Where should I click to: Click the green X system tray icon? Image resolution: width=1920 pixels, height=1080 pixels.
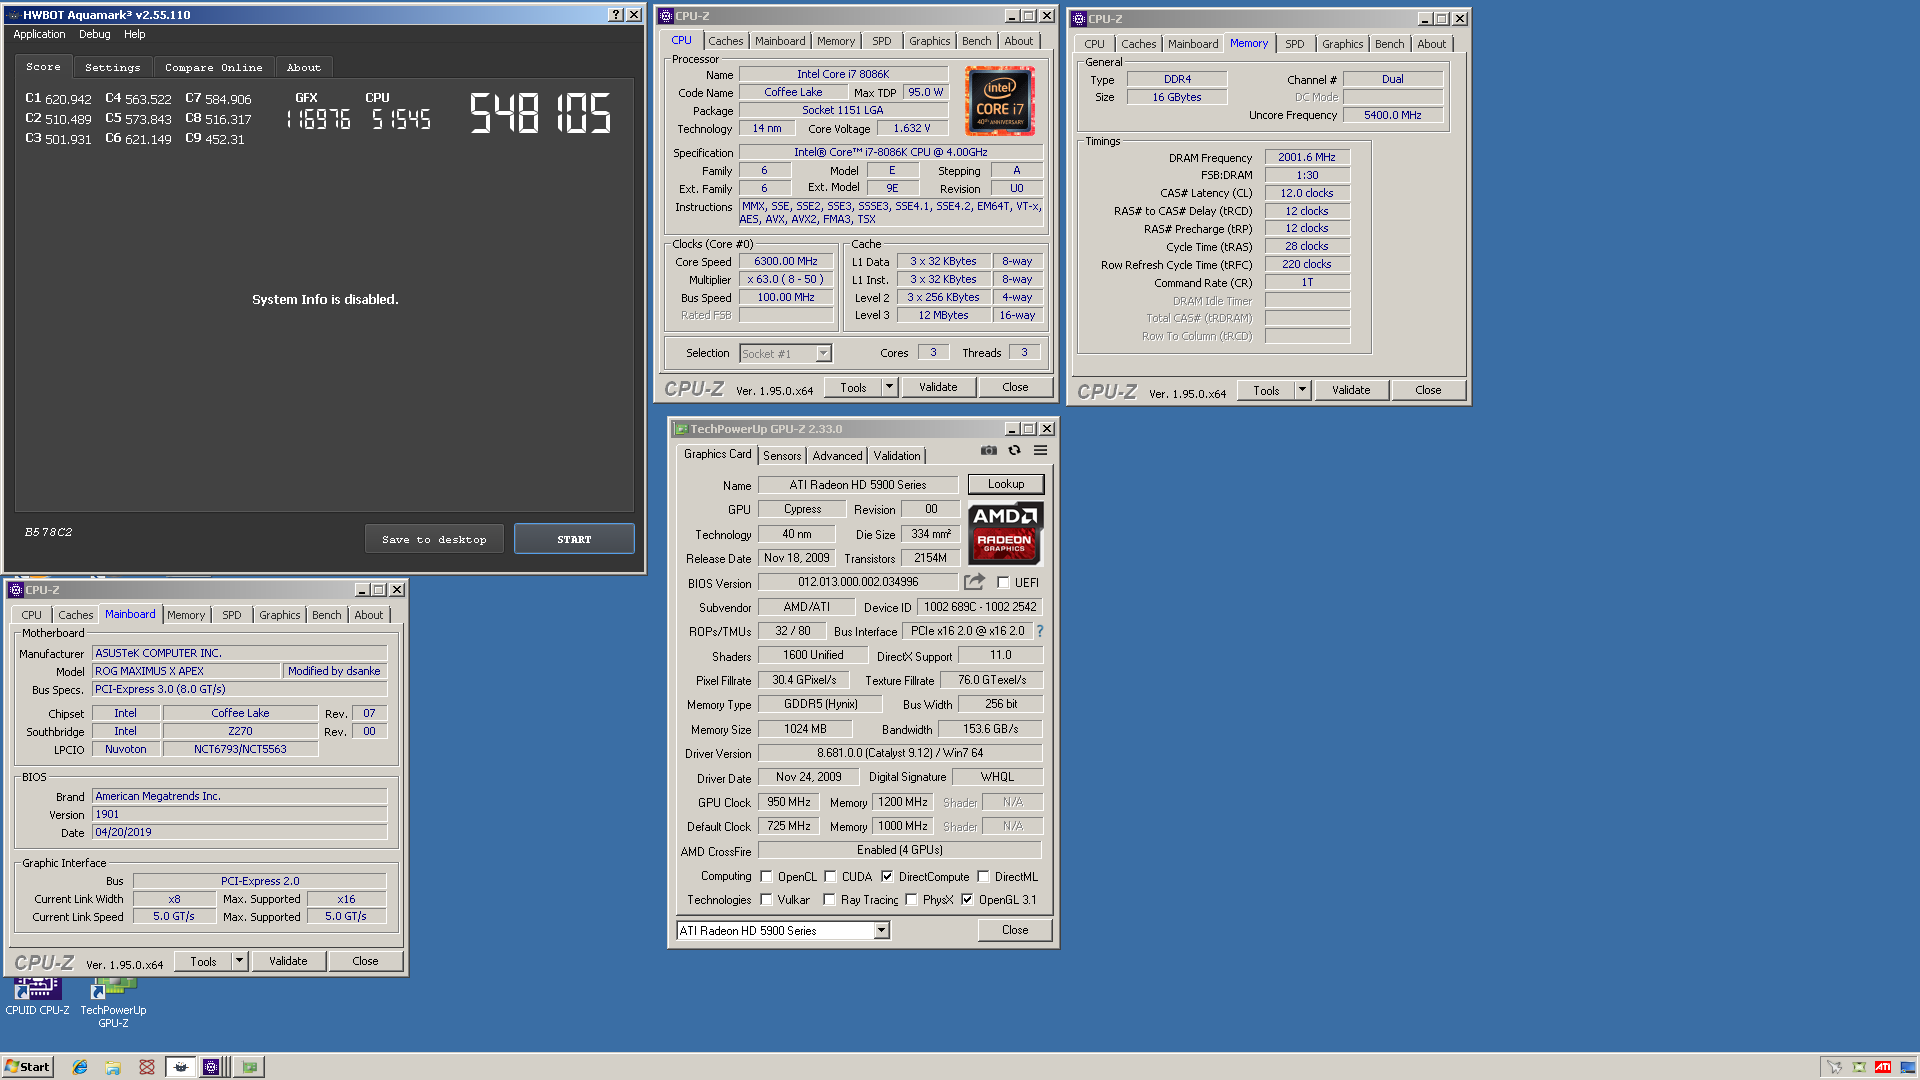(x=1859, y=1067)
